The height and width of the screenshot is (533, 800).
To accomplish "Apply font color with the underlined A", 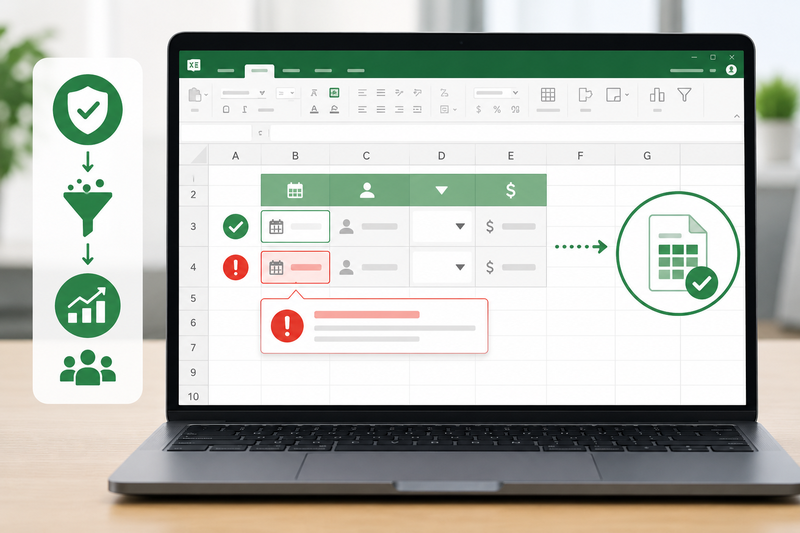I will pyautogui.click(x=314, y=109).
